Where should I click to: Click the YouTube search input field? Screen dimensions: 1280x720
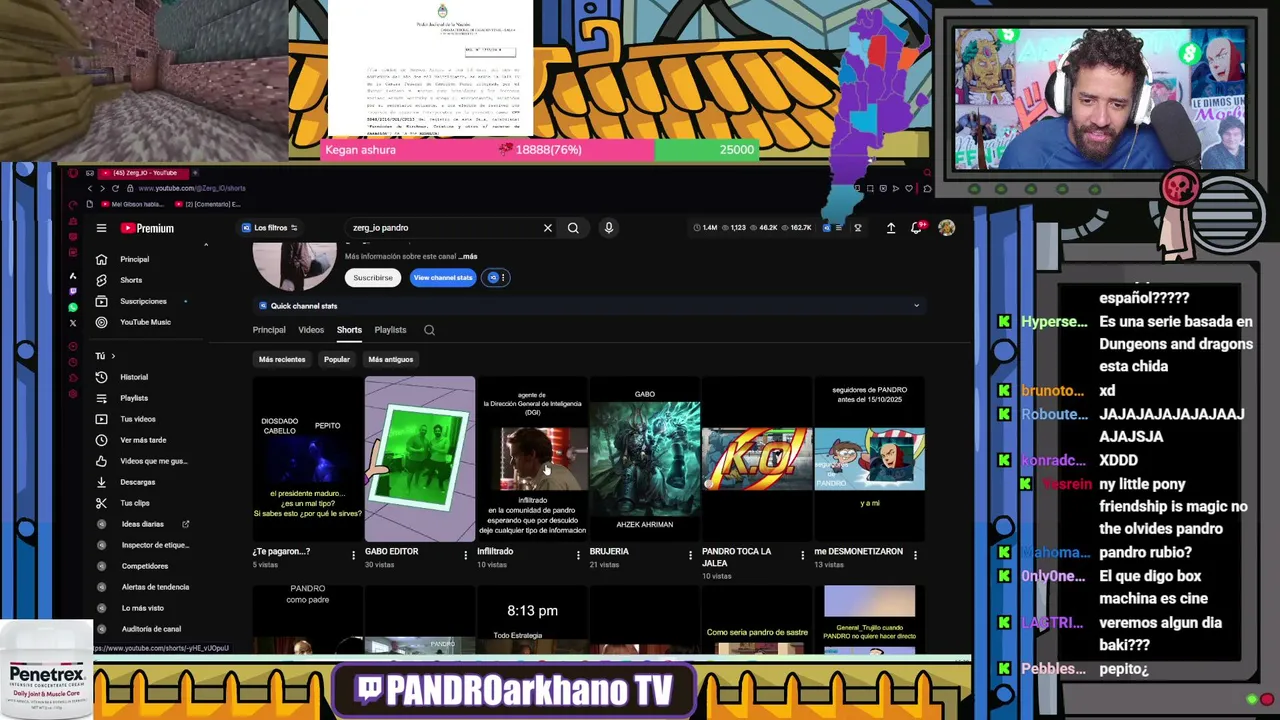click(445, 228)
